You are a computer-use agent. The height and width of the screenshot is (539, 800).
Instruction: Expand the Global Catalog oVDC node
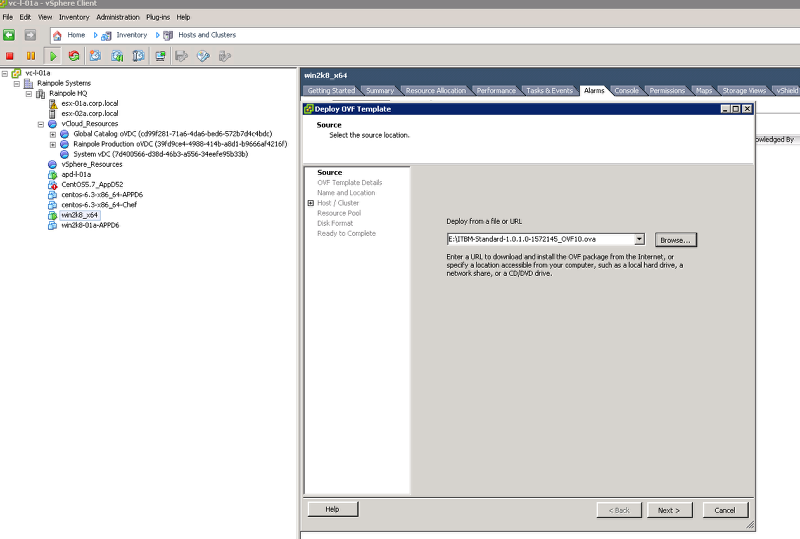[x=53, y=134]
